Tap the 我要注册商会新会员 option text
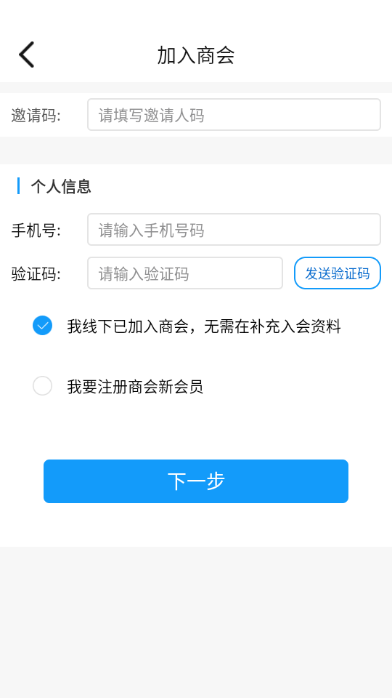The width and height of the screenshot is (392, 698). coord(135,386)
